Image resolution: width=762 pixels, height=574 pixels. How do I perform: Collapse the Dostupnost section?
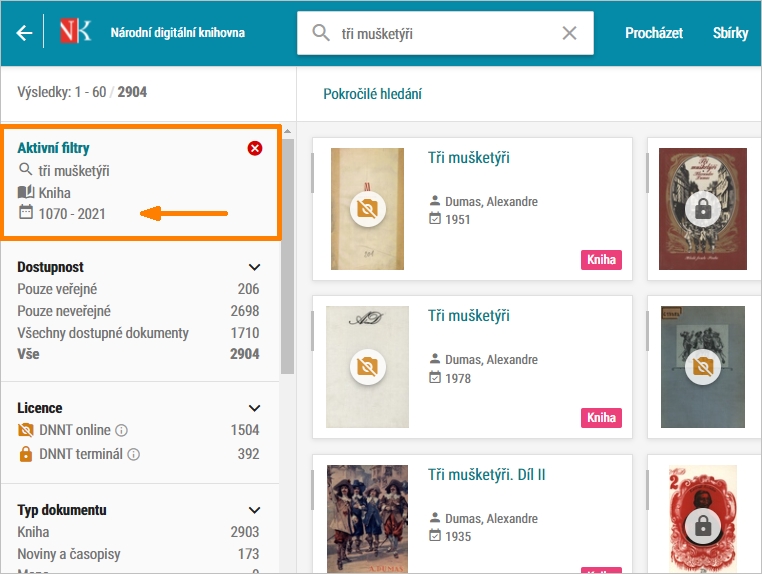click(x=254, y=267)
